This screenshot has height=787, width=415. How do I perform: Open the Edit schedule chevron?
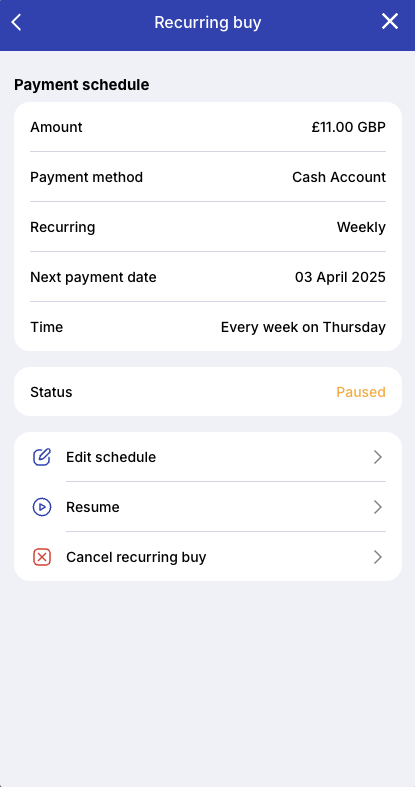pos(378,457)
